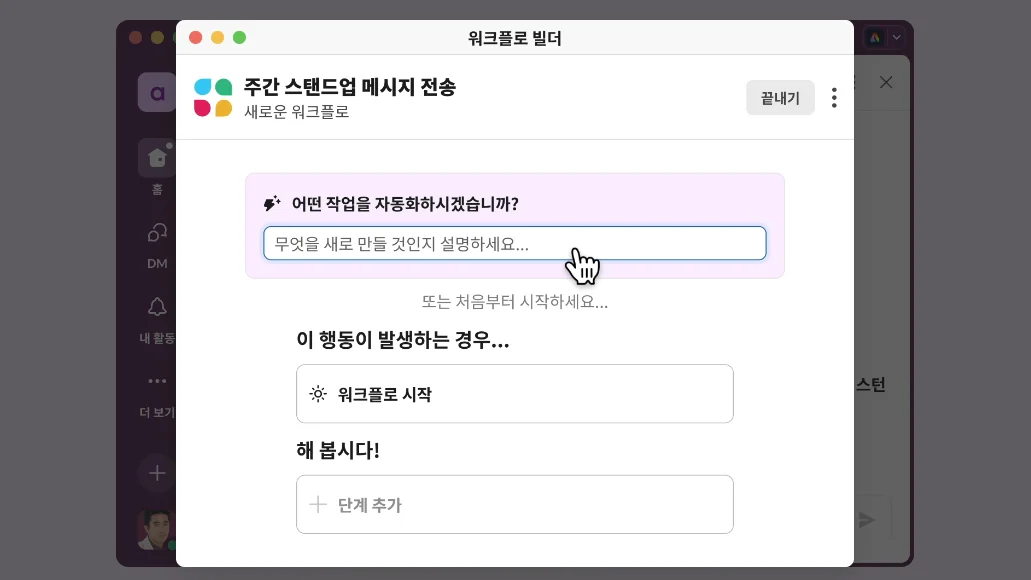Click the workflow title 주간 스탠드업 메시지 전송

pos(350,87)
